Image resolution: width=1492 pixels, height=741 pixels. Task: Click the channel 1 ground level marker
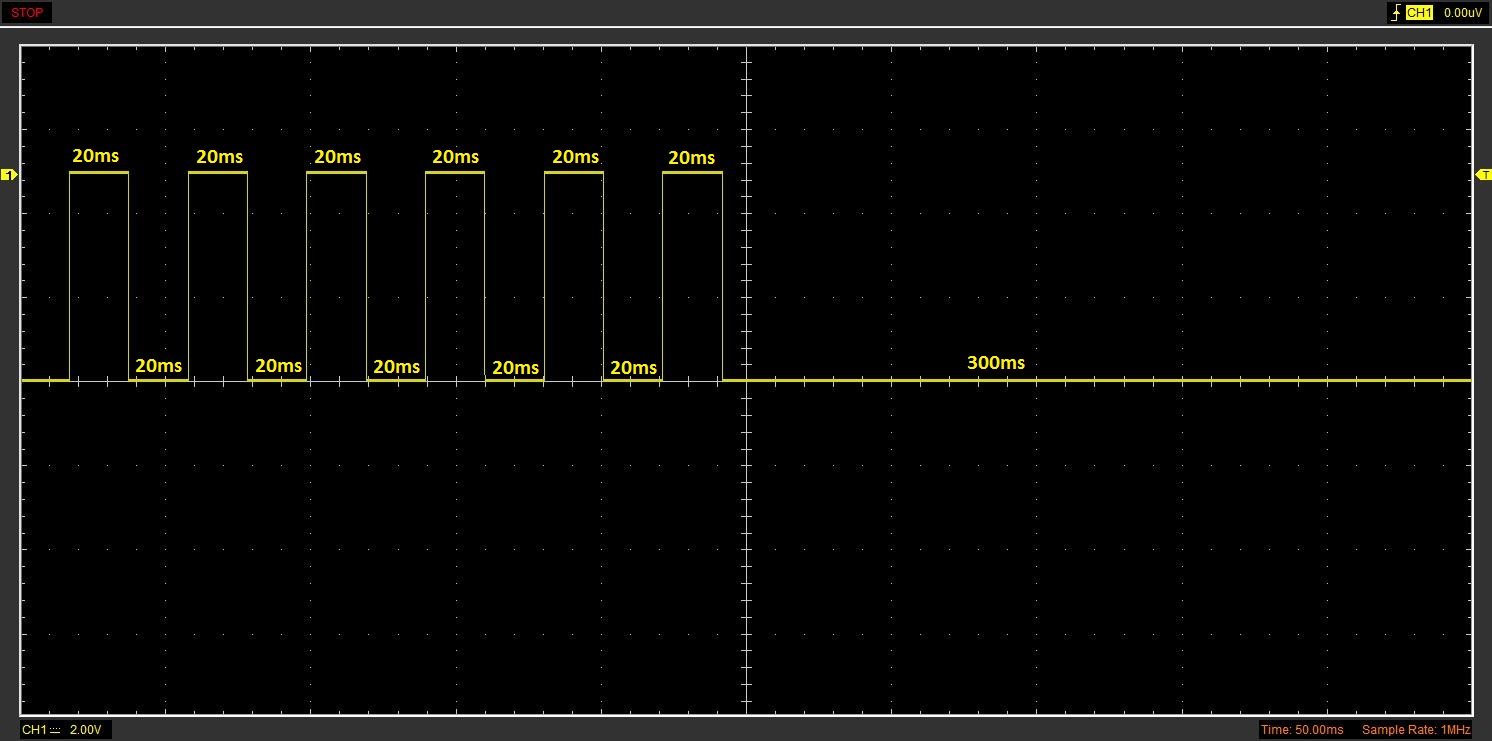(x=10, y=175)
